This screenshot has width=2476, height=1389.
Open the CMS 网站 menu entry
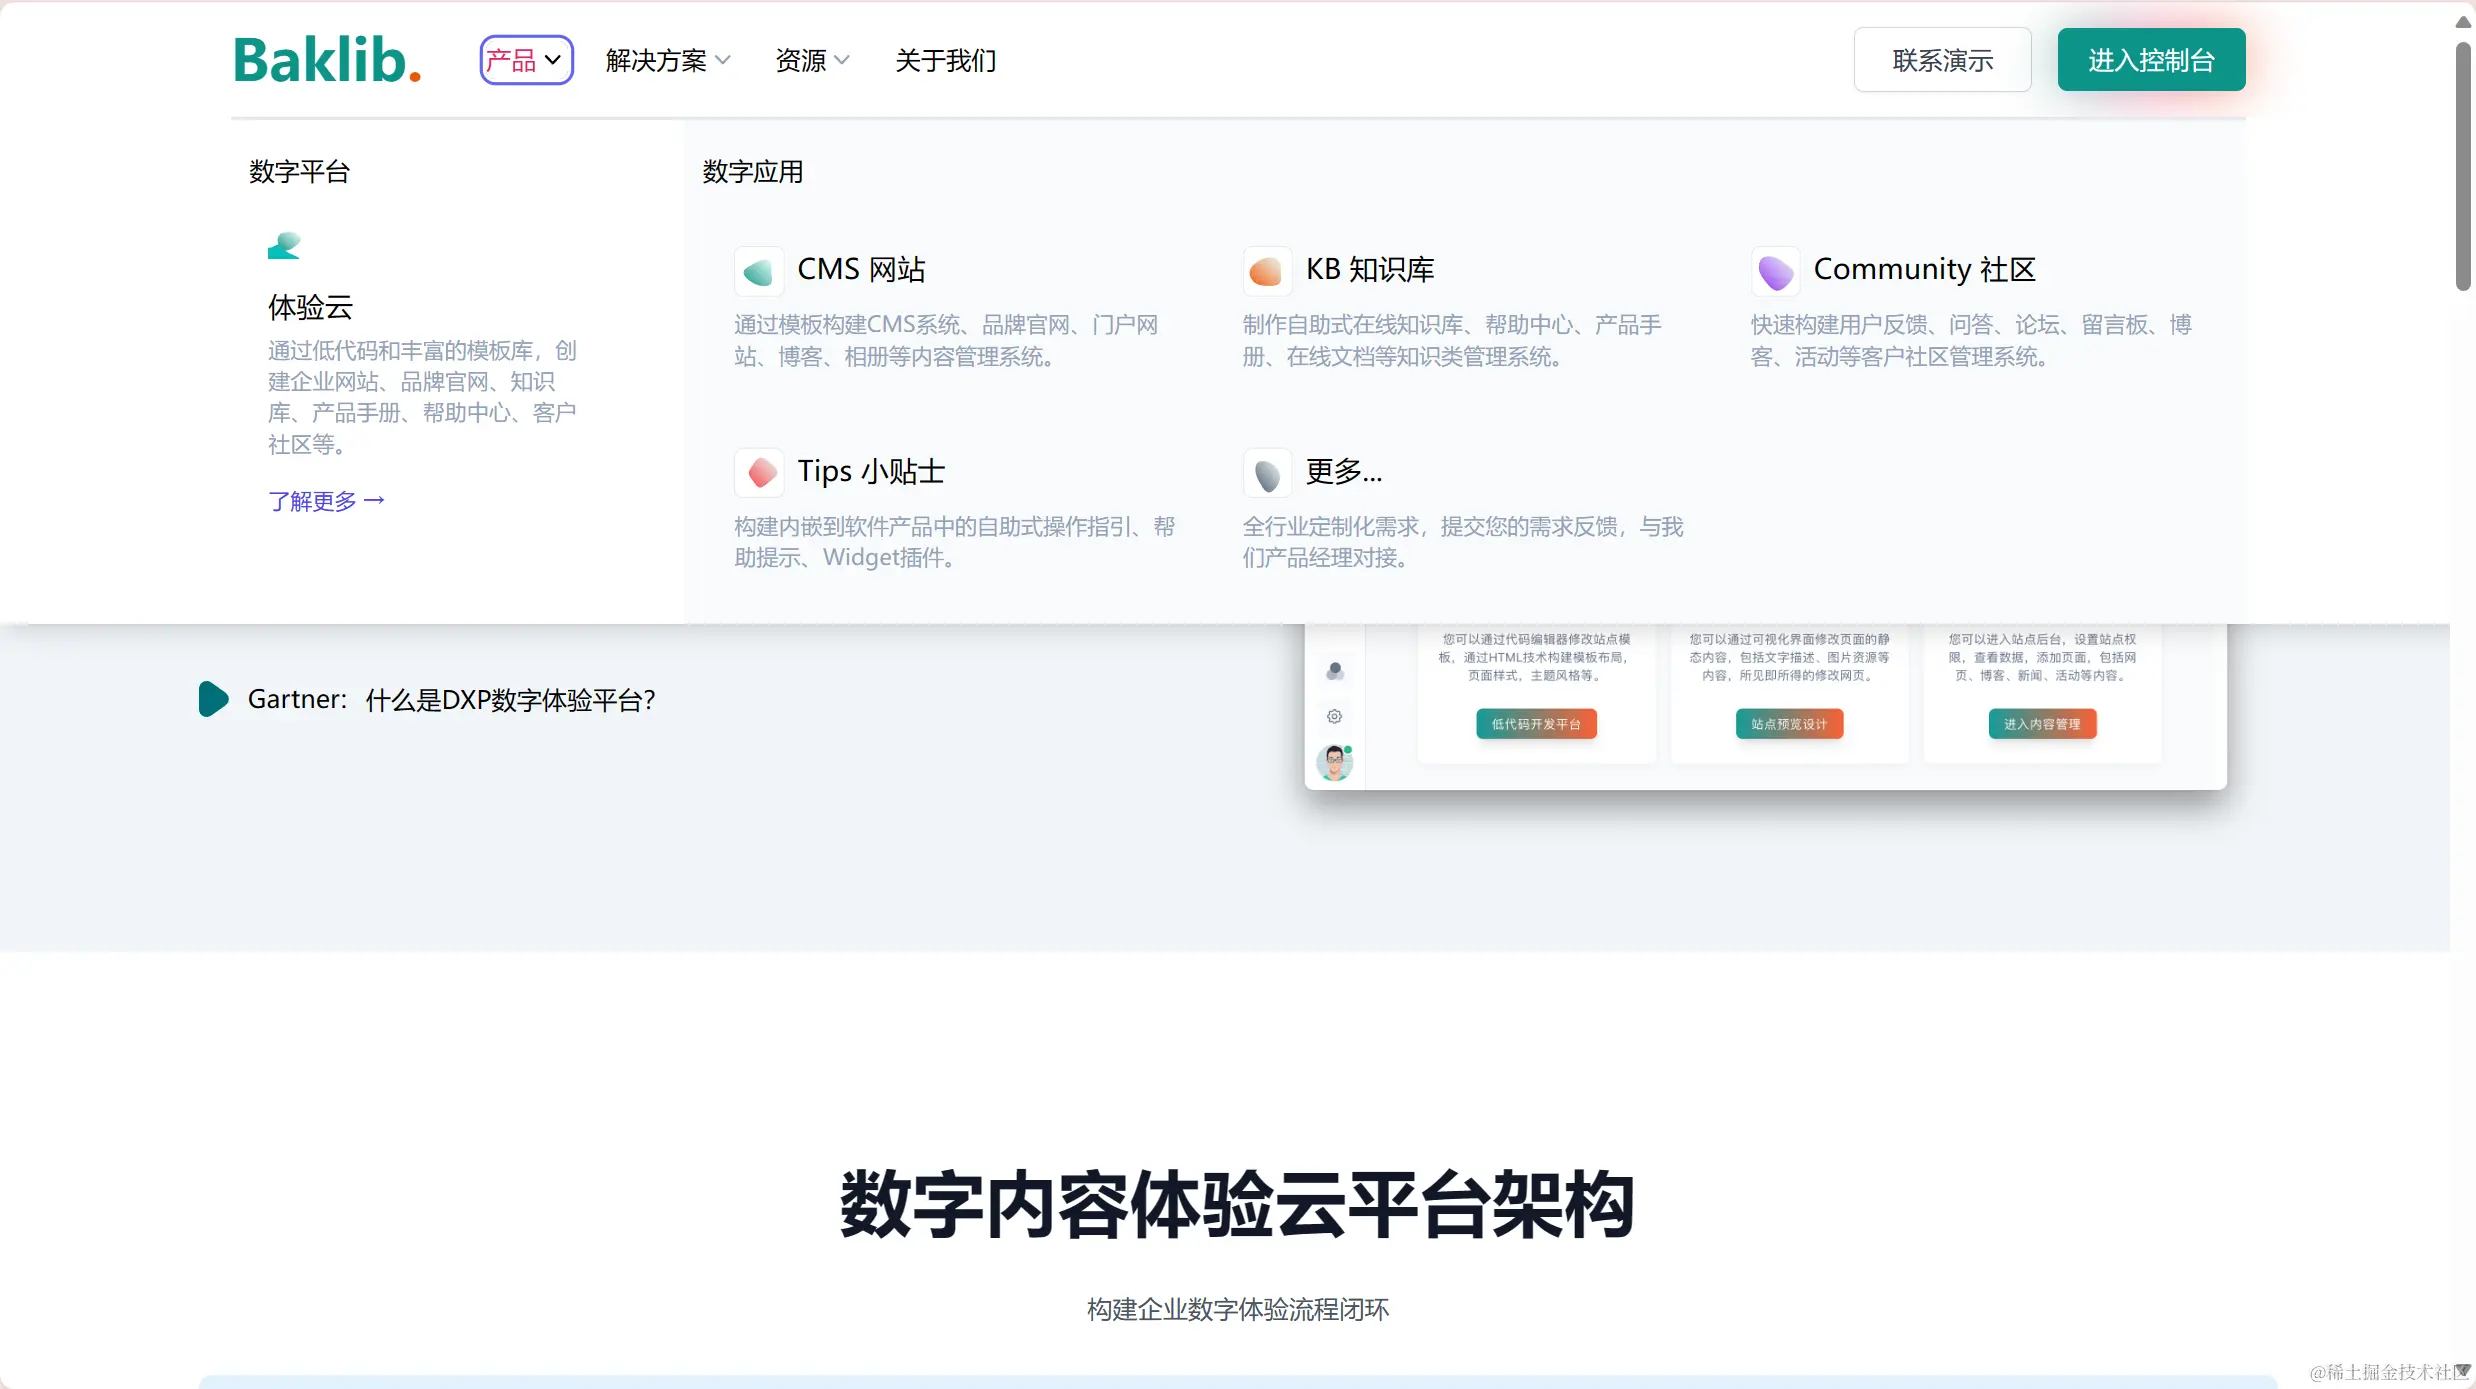coord(861,269)
